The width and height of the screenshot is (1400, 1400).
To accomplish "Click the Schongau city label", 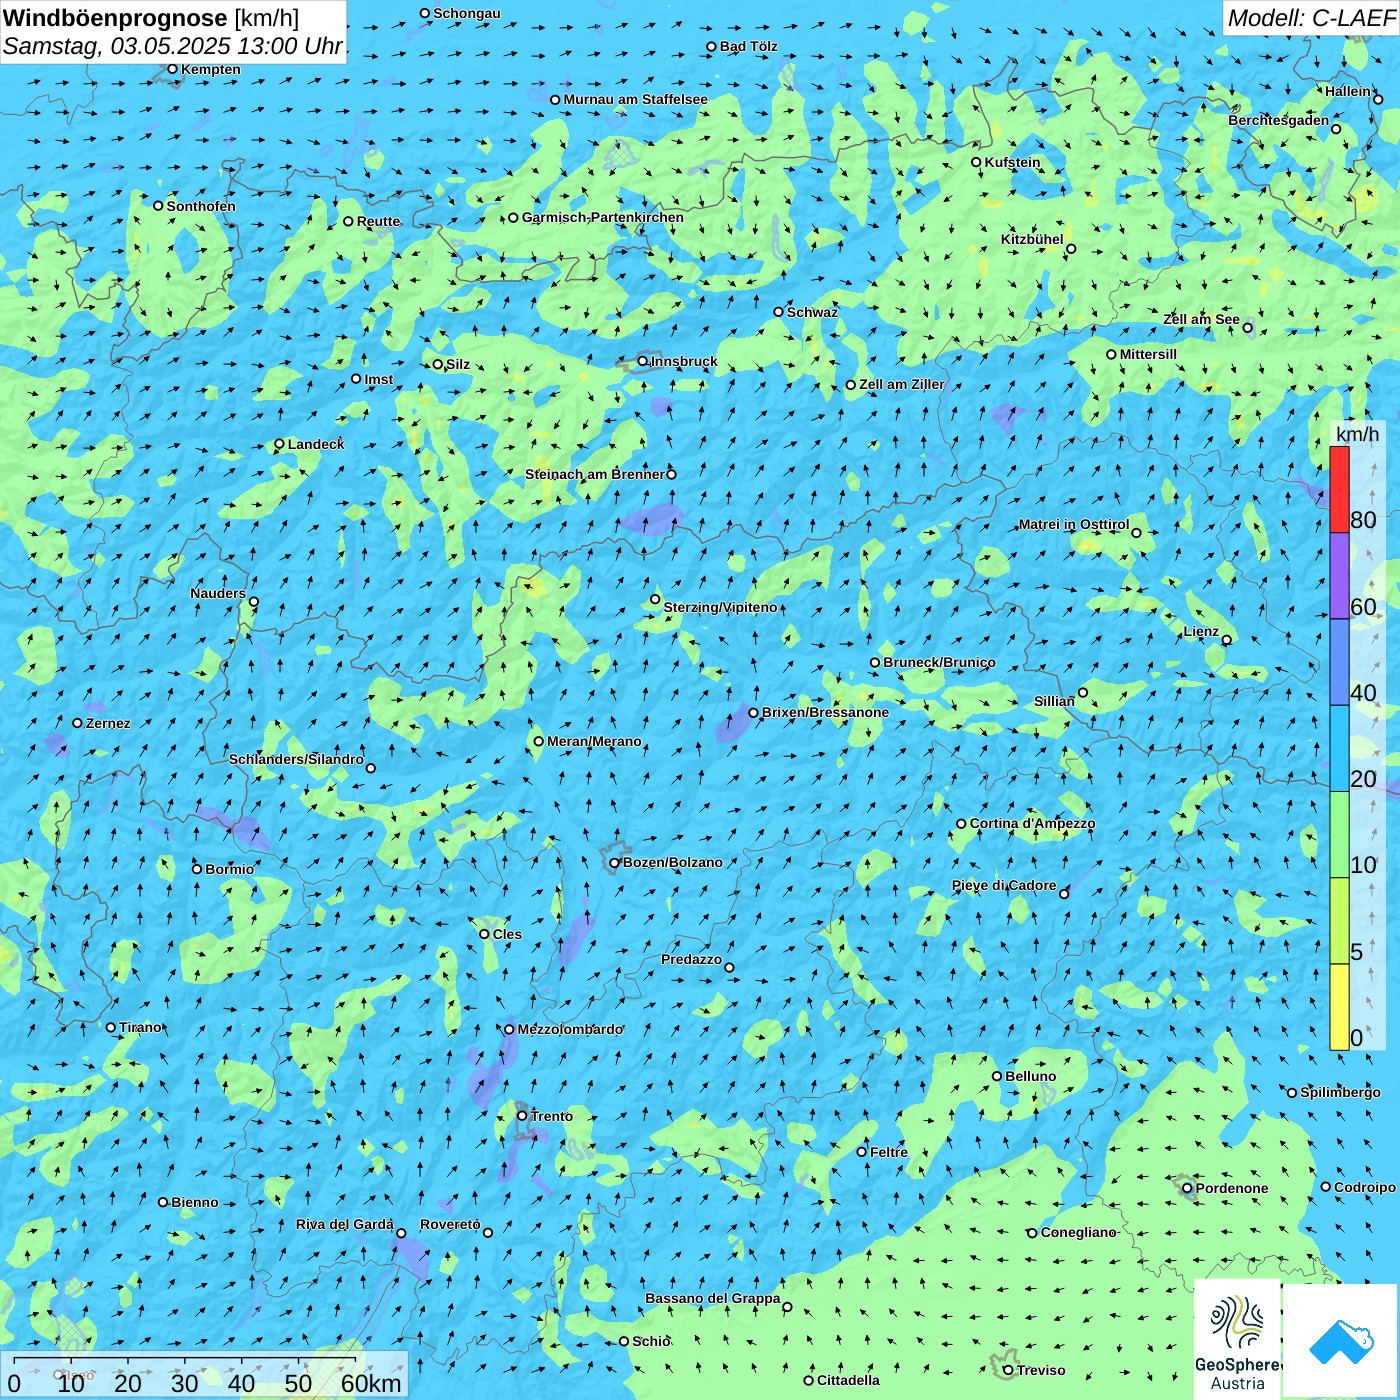I will coord(466,13).
